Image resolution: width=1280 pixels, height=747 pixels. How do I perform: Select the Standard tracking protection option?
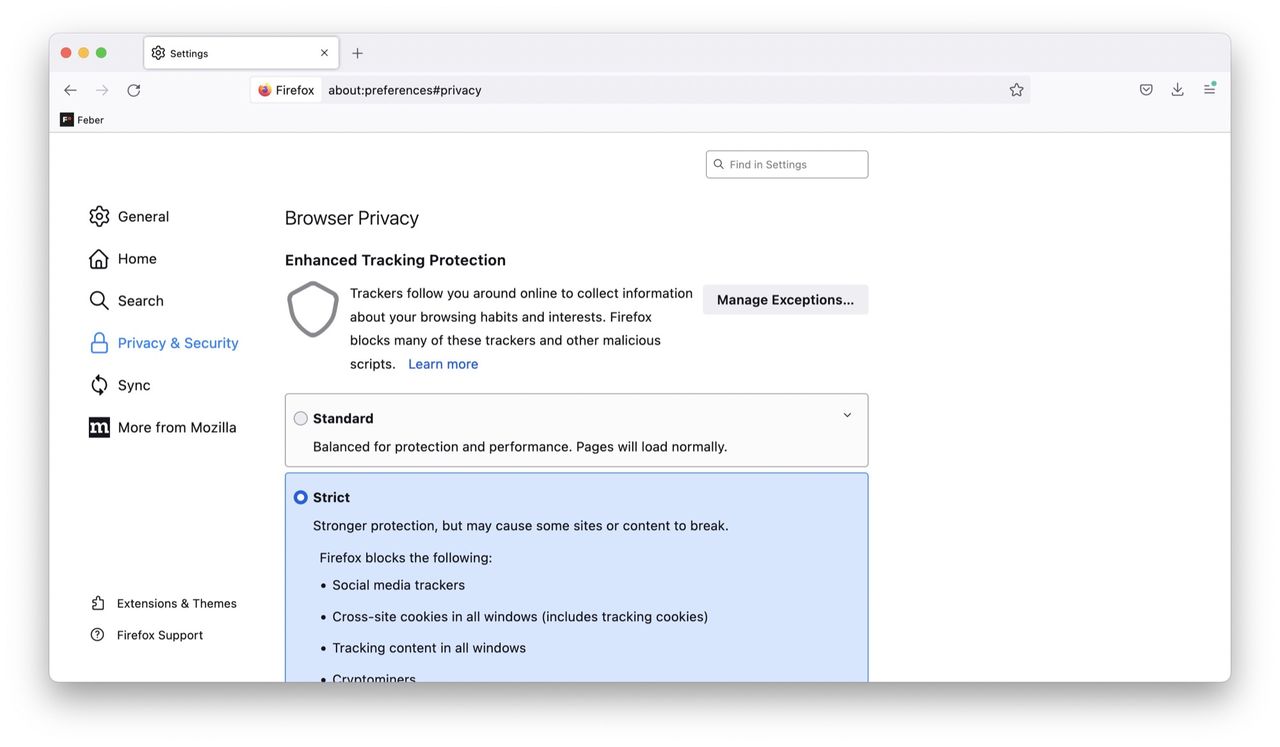[301, 418]
